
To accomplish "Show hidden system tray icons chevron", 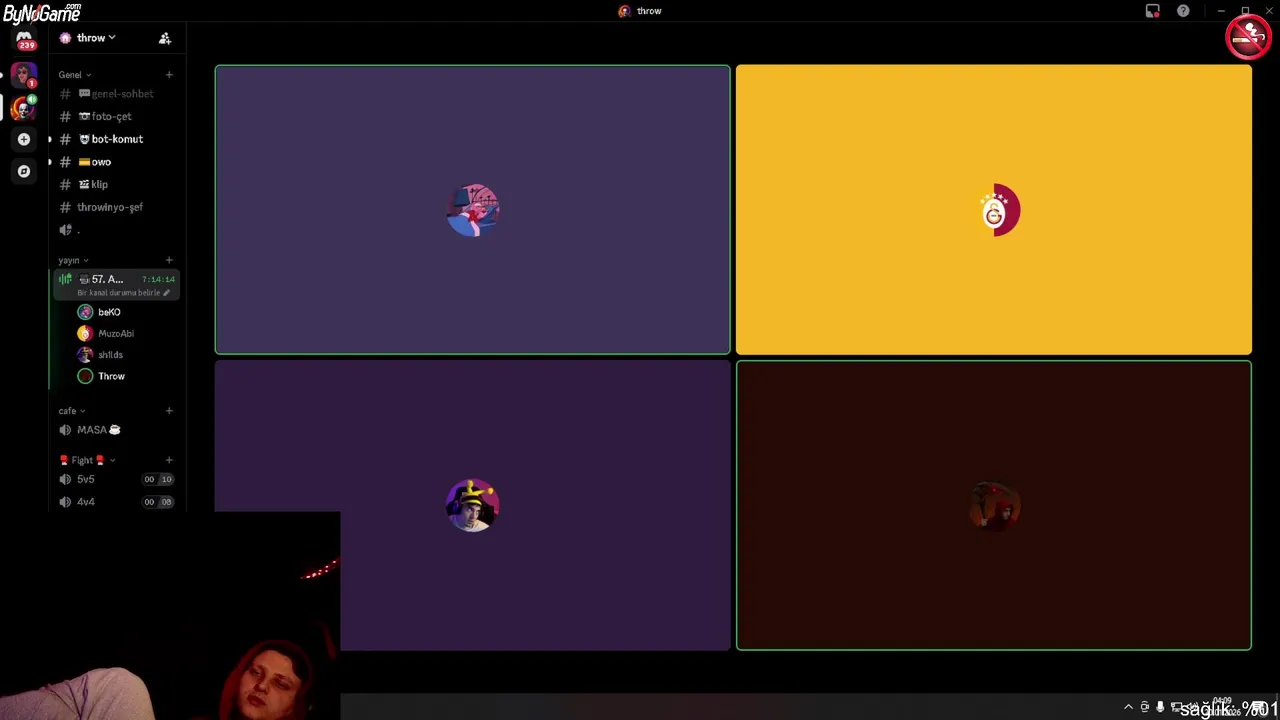I will pos(1129,707).
